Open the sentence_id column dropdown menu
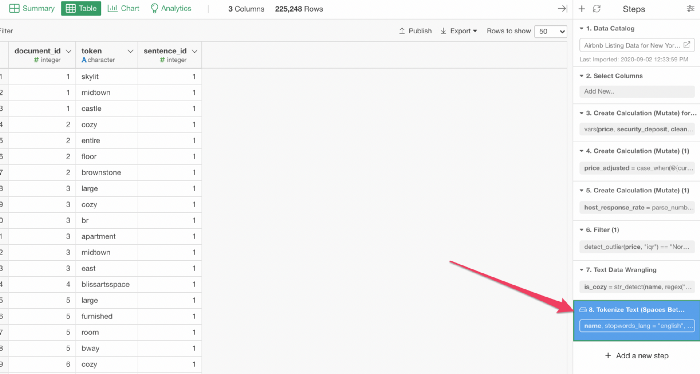This screenshot has width=700, height=374. tap(195, 51)
